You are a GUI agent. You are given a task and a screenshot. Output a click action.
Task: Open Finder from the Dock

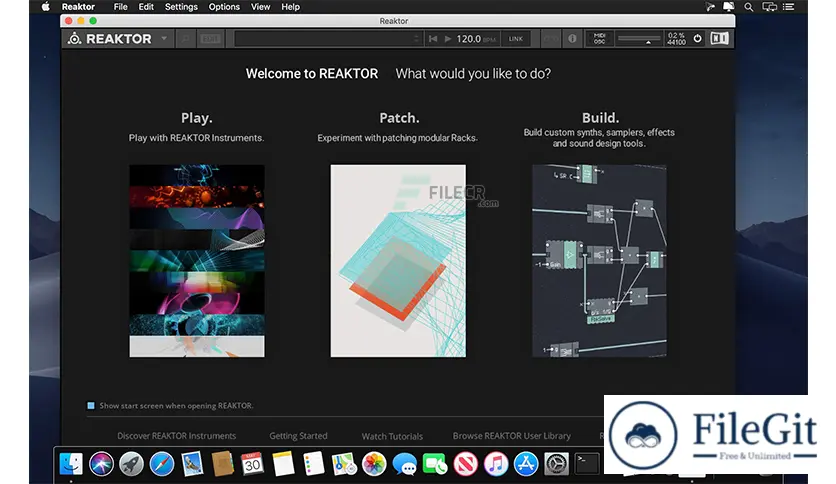pyautogui.click(x=71, y=464)
